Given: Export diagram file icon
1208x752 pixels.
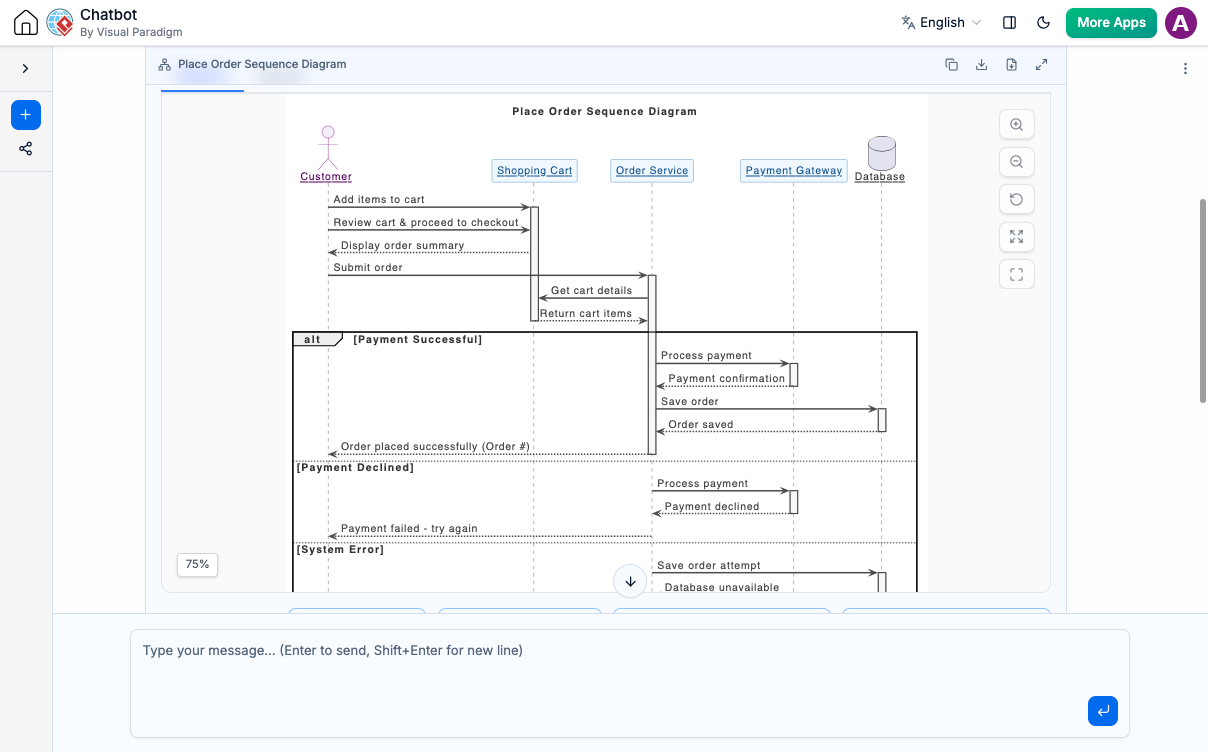Looking at the screenshot, I should click(x=1011, y=64).
